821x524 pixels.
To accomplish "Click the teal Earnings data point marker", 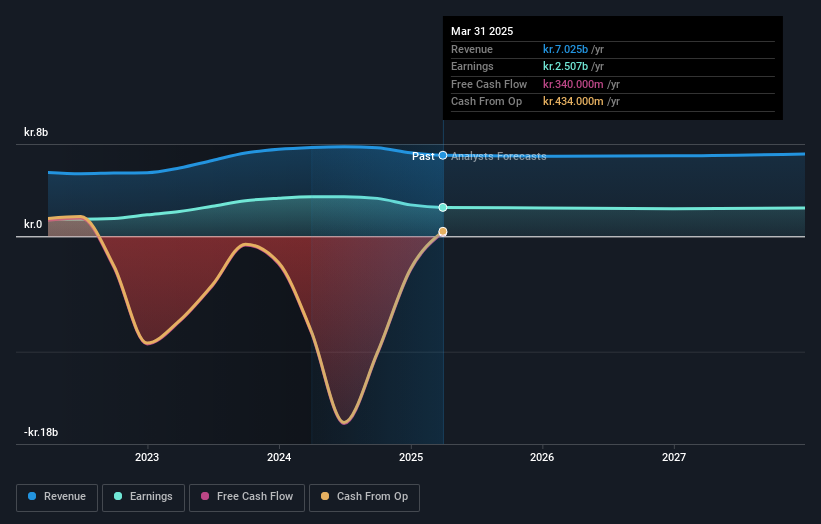I will (x=443, y=207).
